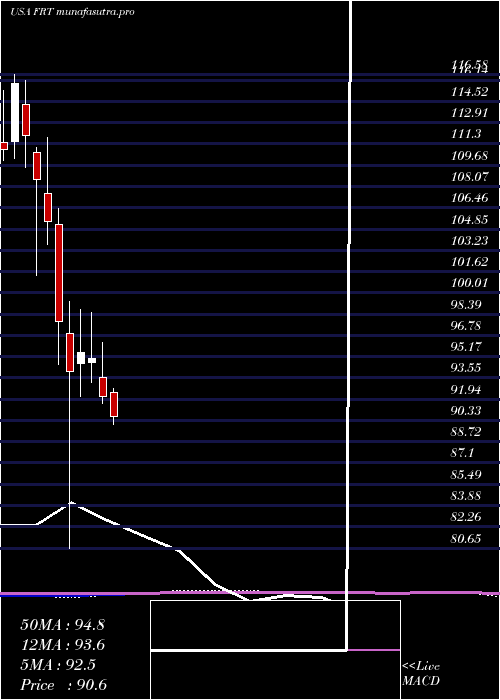
Task: Click the 5MA : 92.5 reading
Action: pos(58,665)
